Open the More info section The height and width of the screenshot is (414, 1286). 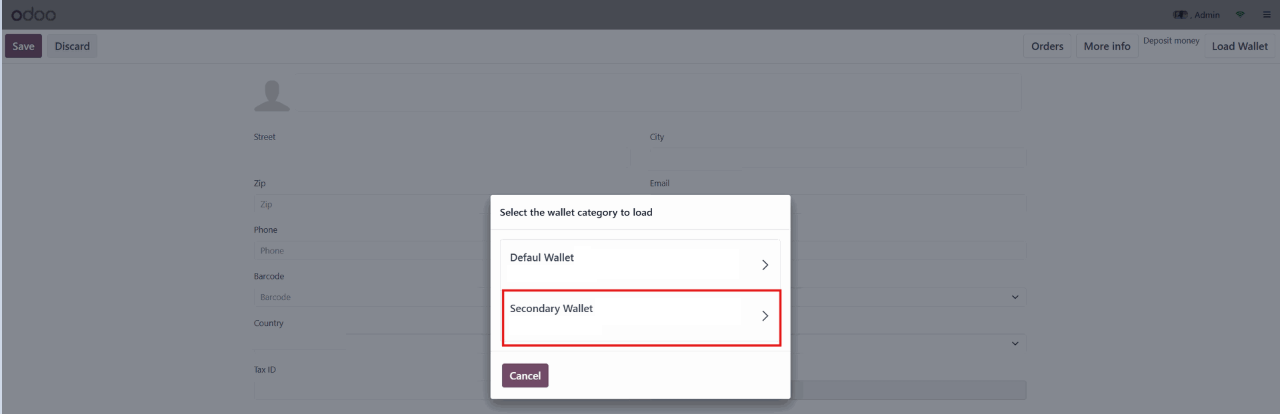click(x=1107, y=46)
